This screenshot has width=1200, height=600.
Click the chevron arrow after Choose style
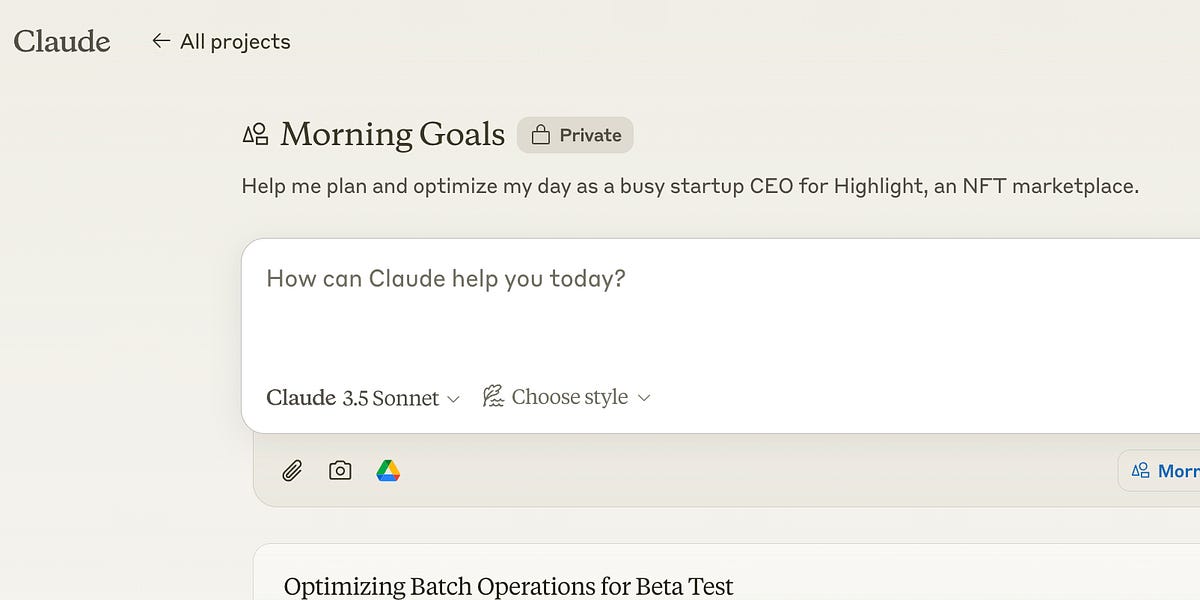(644, 398)
